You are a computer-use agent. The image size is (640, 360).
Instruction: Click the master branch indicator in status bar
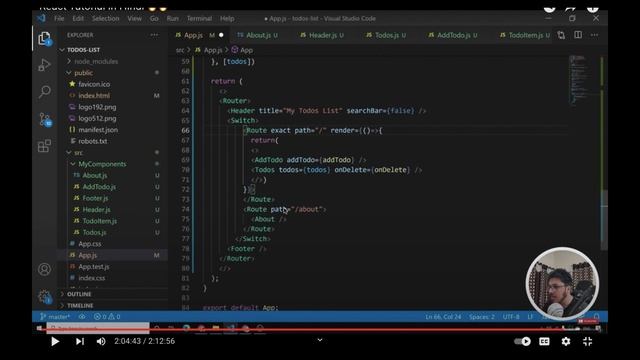pyautogui.click(x=55, y=317)
